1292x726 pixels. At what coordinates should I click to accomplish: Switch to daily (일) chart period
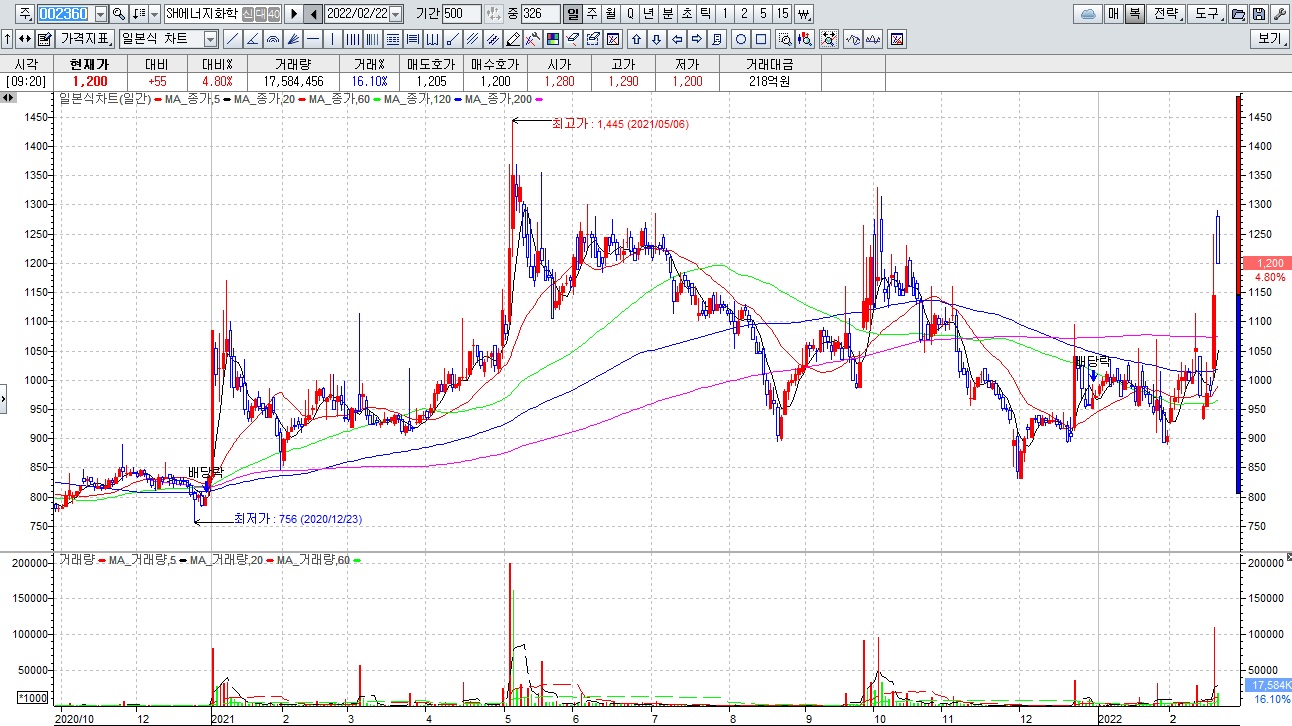click(572, 14)
